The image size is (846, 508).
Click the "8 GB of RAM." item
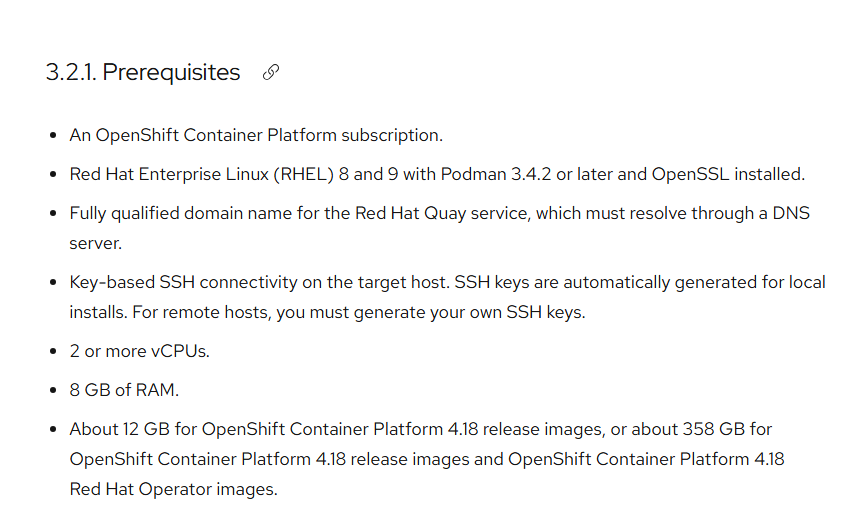(x=124, y=390)
